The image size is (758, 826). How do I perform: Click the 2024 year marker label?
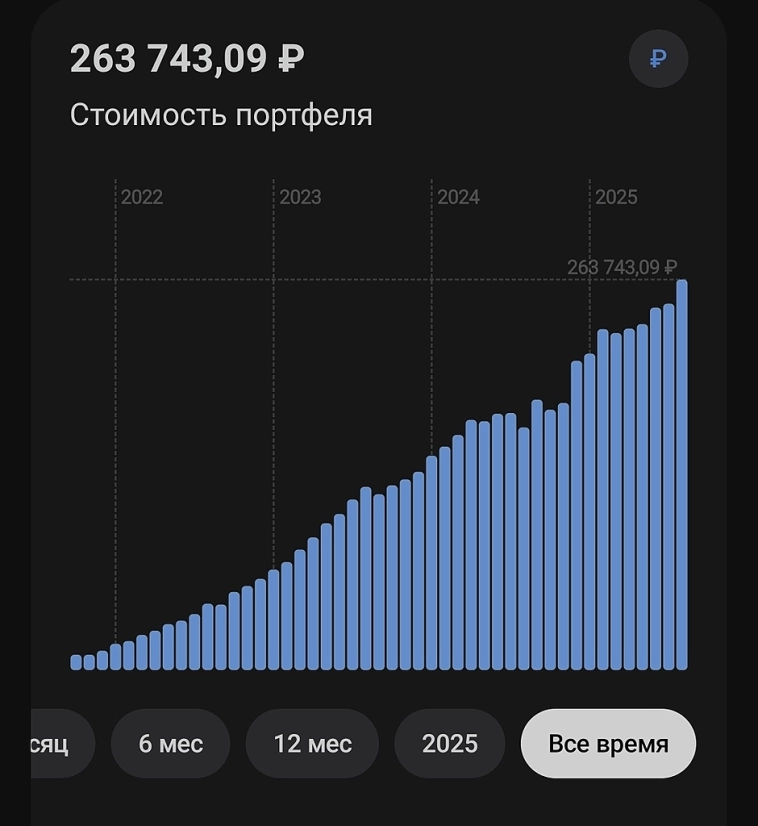458,197
